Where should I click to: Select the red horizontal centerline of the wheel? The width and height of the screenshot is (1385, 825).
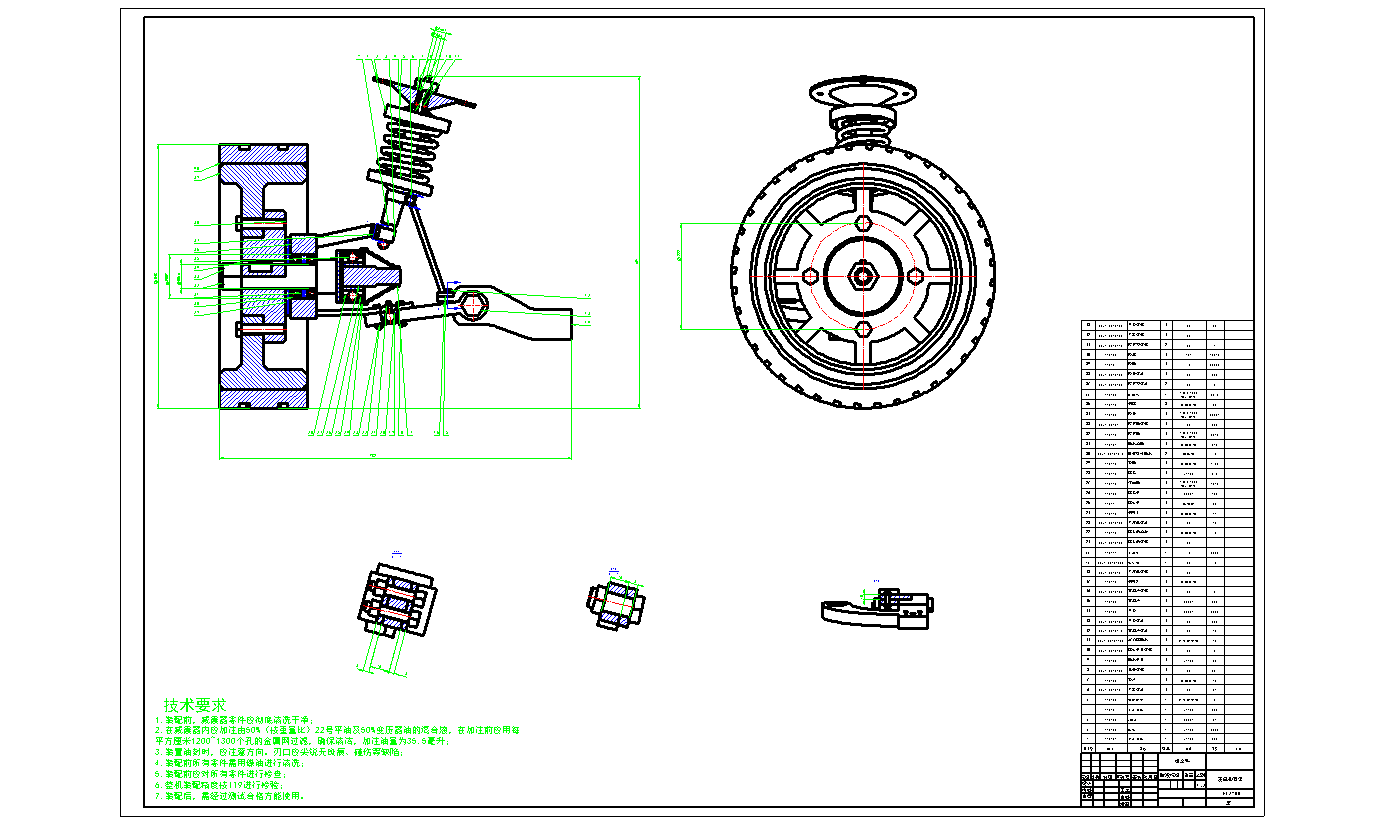click(x=800, y=276)
